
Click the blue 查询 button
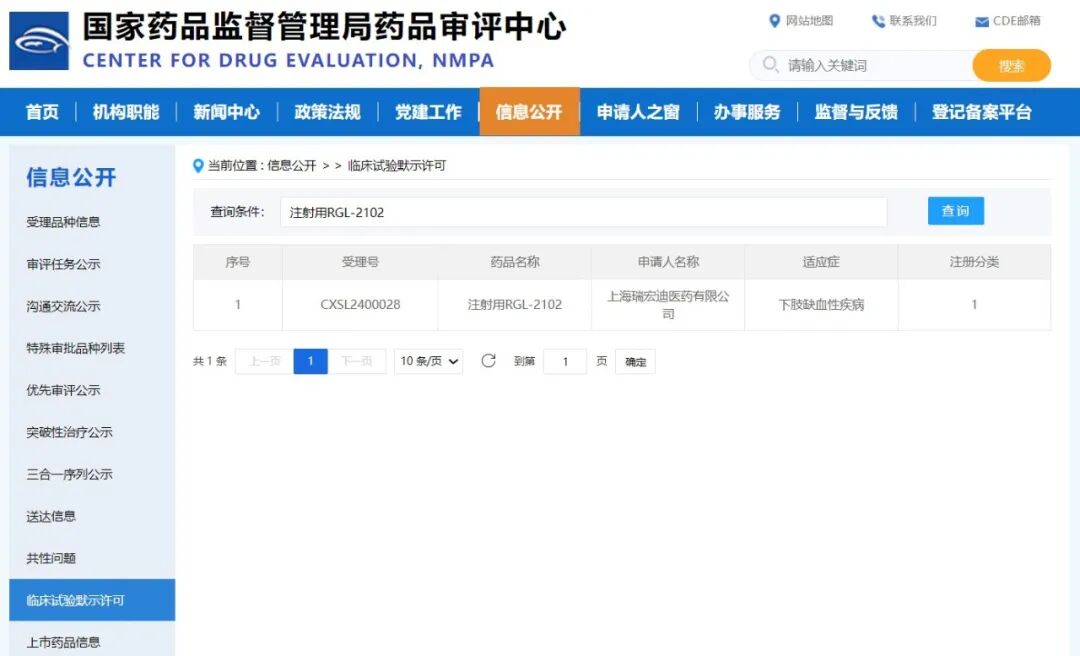[x=955, y=211]
